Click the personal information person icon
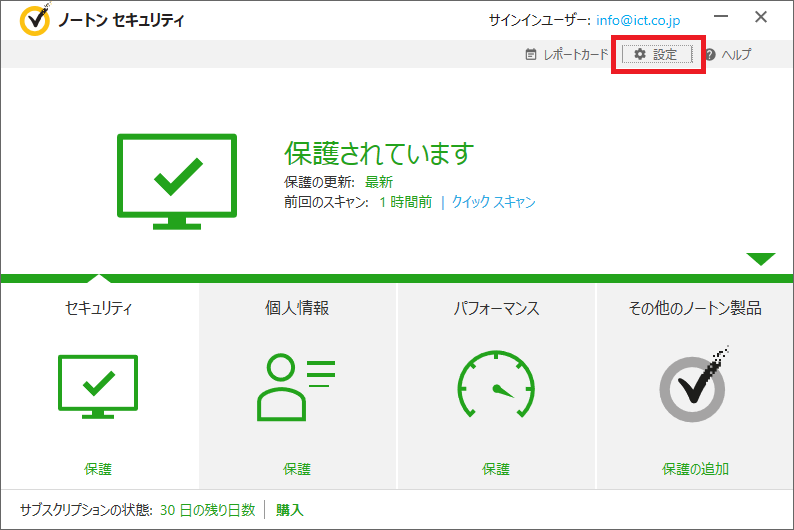The image size is (794, 530). click(296, 387)
